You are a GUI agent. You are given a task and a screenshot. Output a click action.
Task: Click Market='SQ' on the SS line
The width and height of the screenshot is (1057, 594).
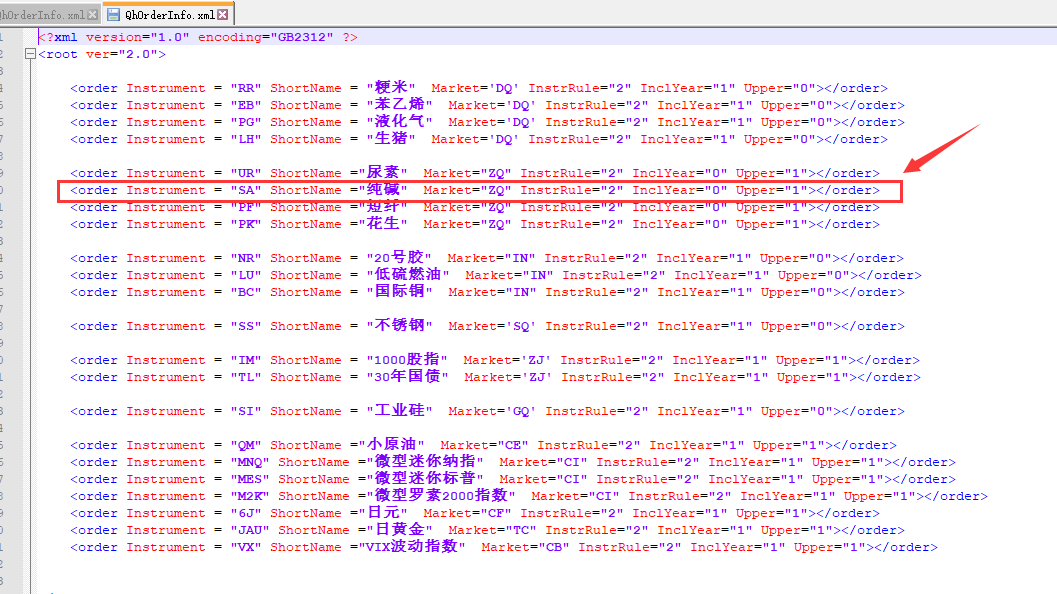coord(492,326)
